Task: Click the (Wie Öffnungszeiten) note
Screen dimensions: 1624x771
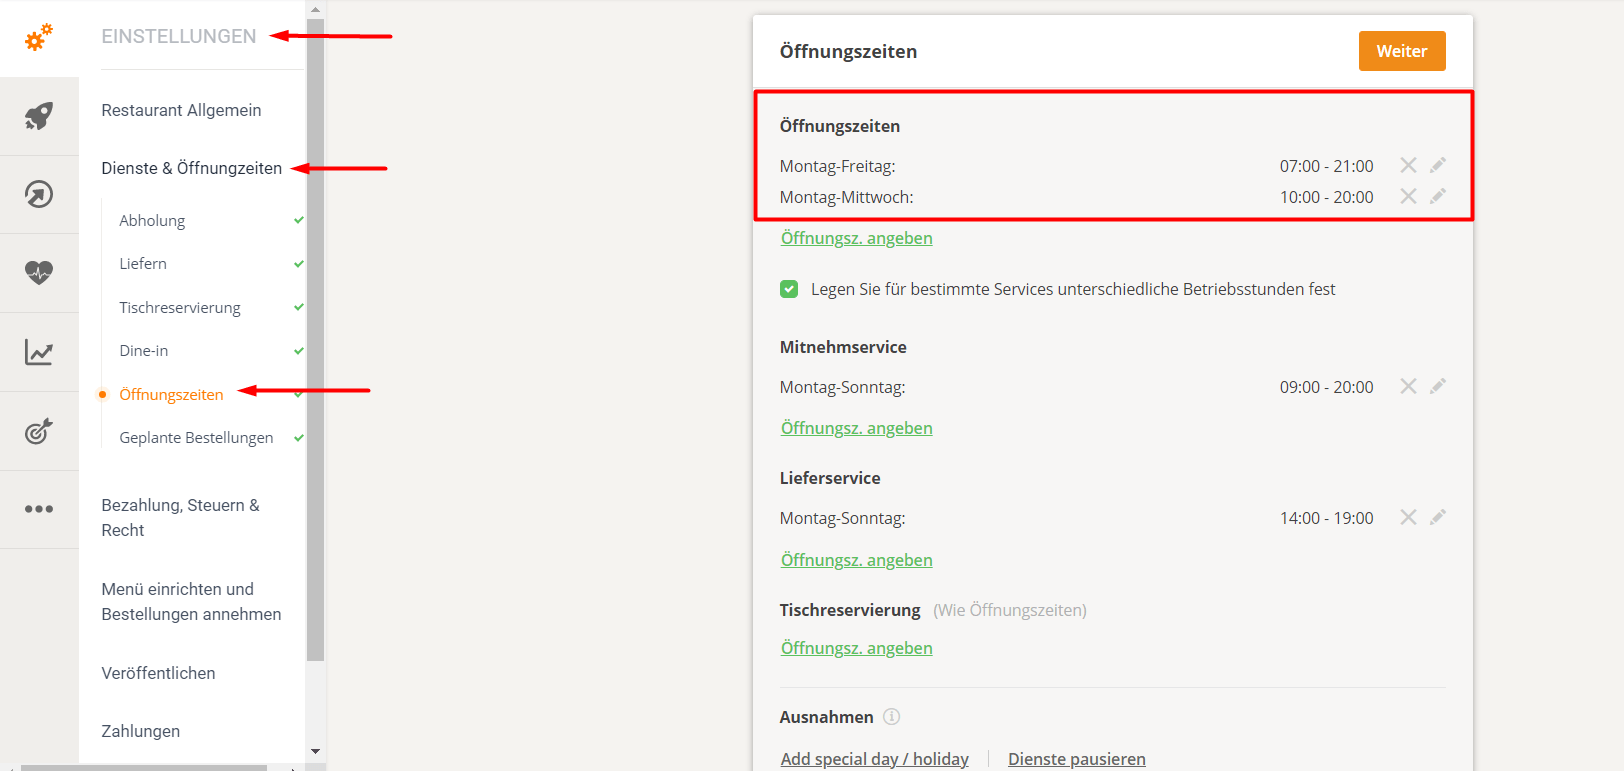Action: click(x=1010, y=610)
